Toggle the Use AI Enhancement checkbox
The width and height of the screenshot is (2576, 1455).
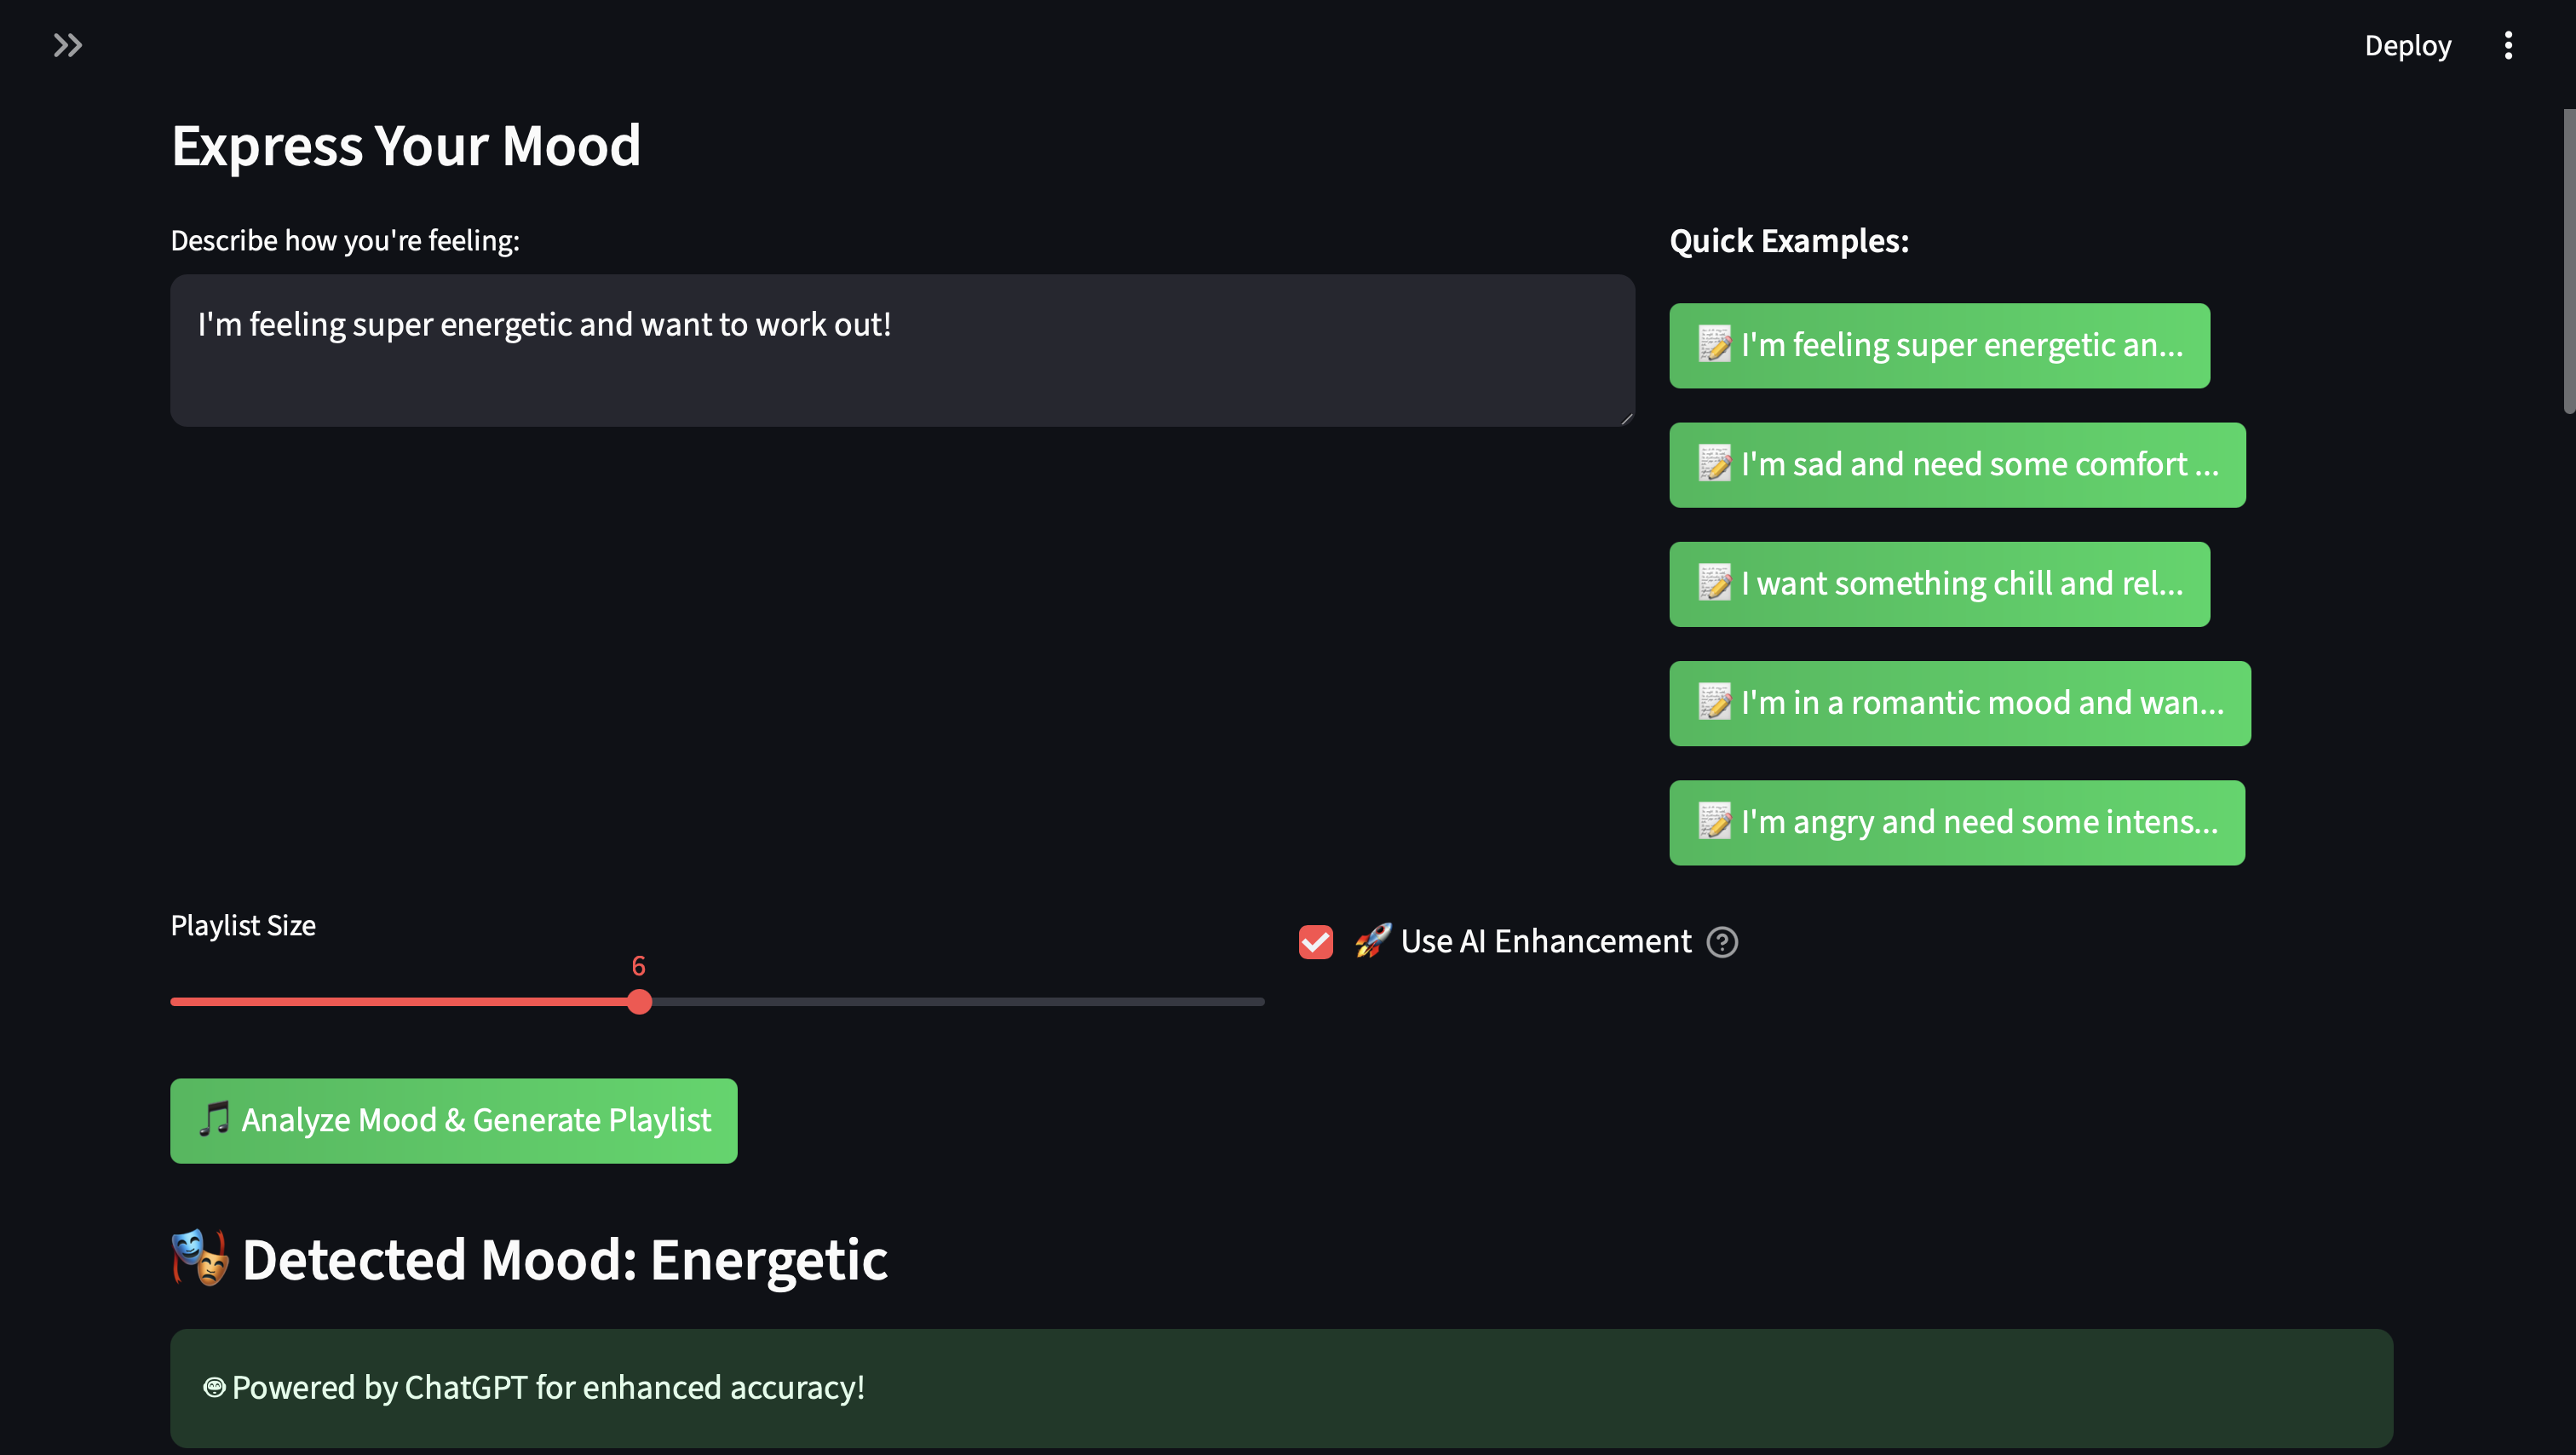[1315, 941]
